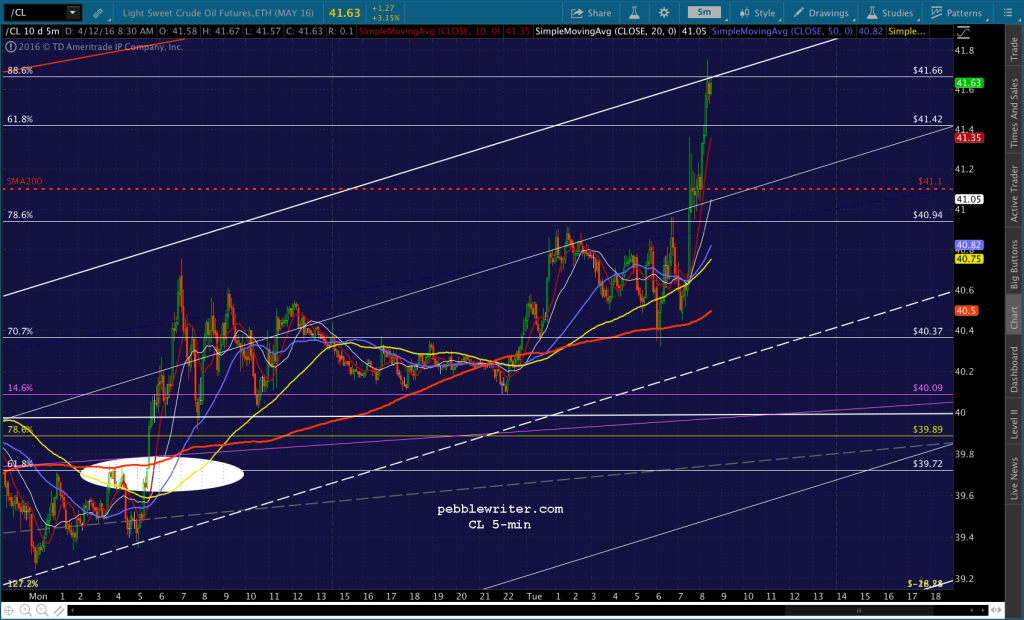
Task: Click the horizontal scrollbar thumb
Action: tap(858, 610)
